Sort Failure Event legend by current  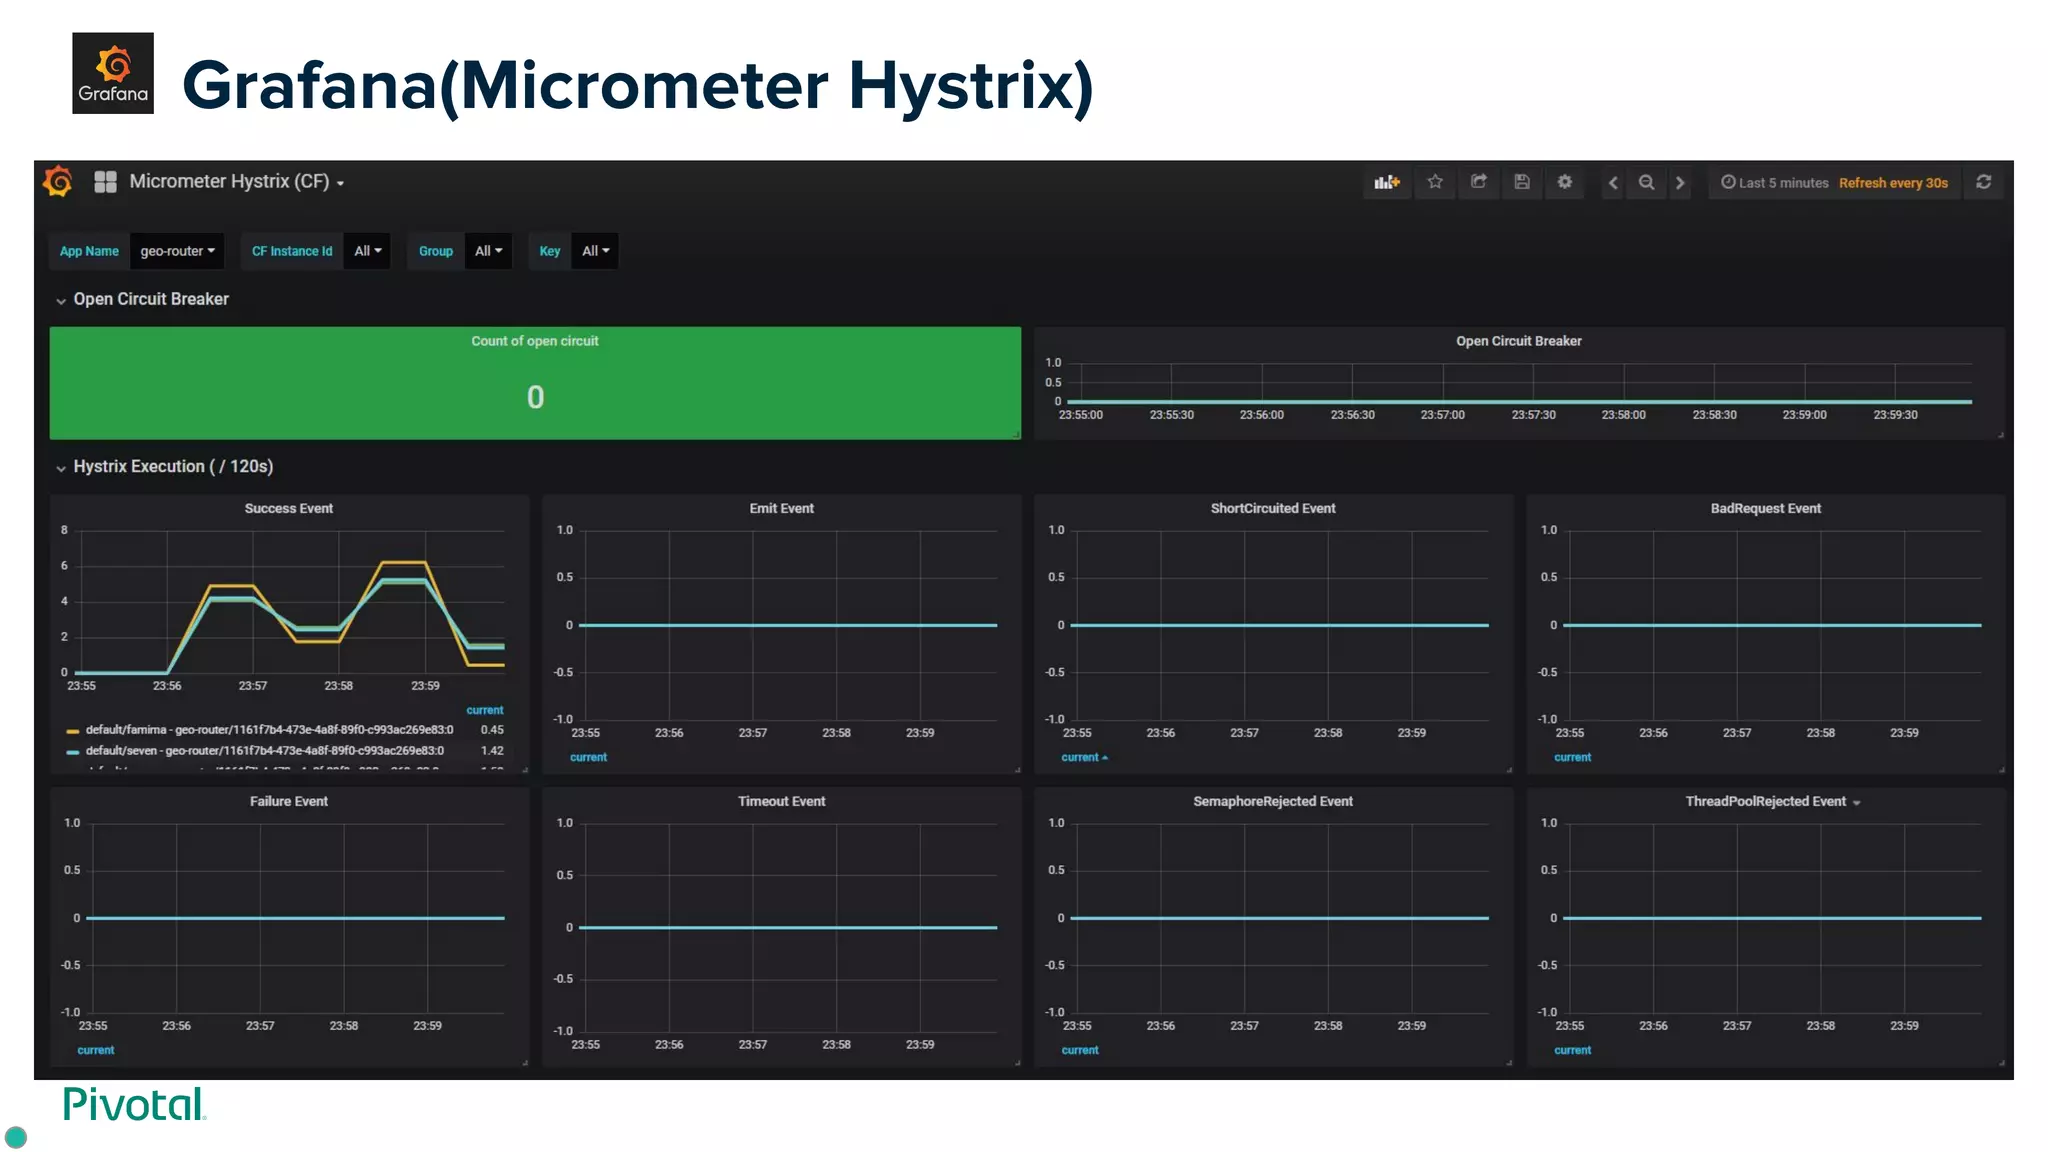[96, 1050]
